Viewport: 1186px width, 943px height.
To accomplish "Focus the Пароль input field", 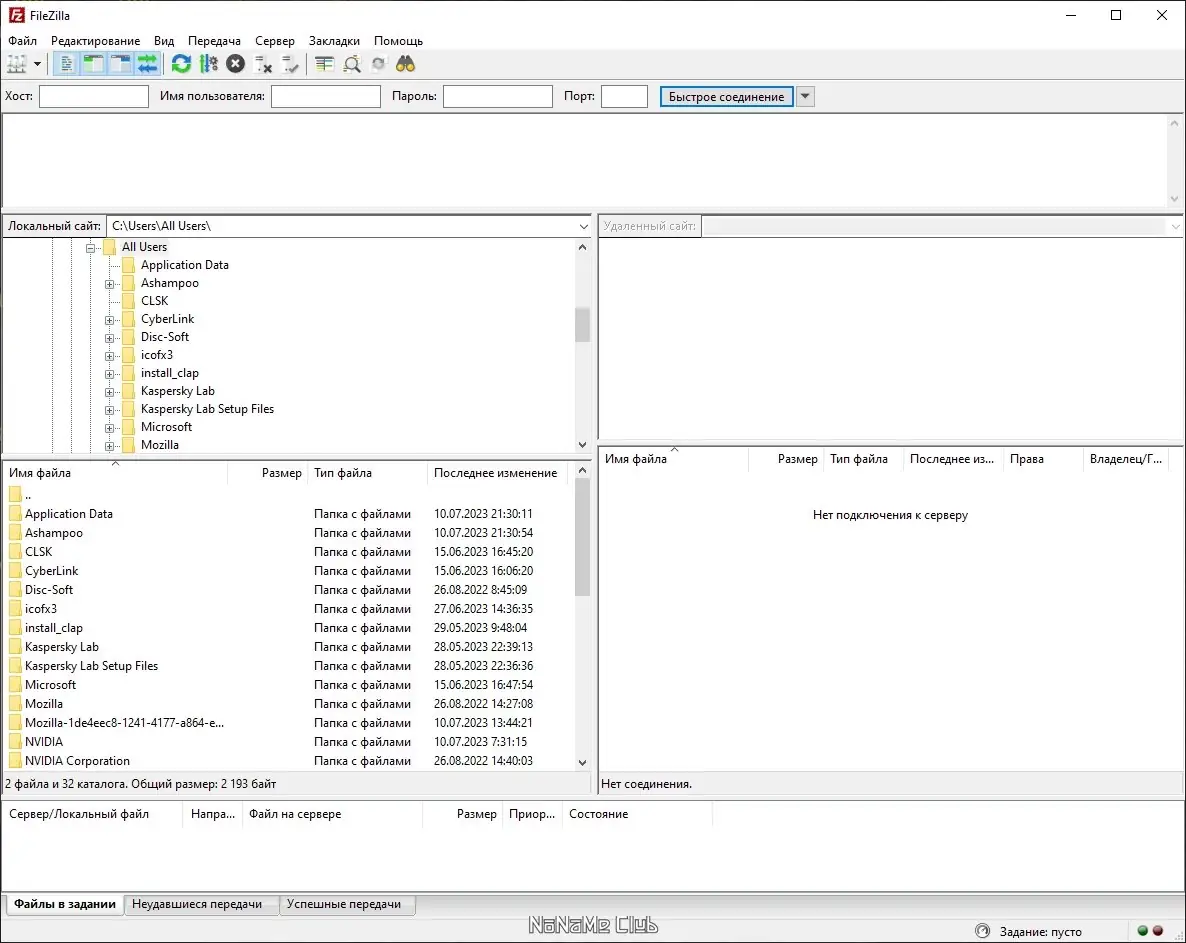I will pos(498,96).
